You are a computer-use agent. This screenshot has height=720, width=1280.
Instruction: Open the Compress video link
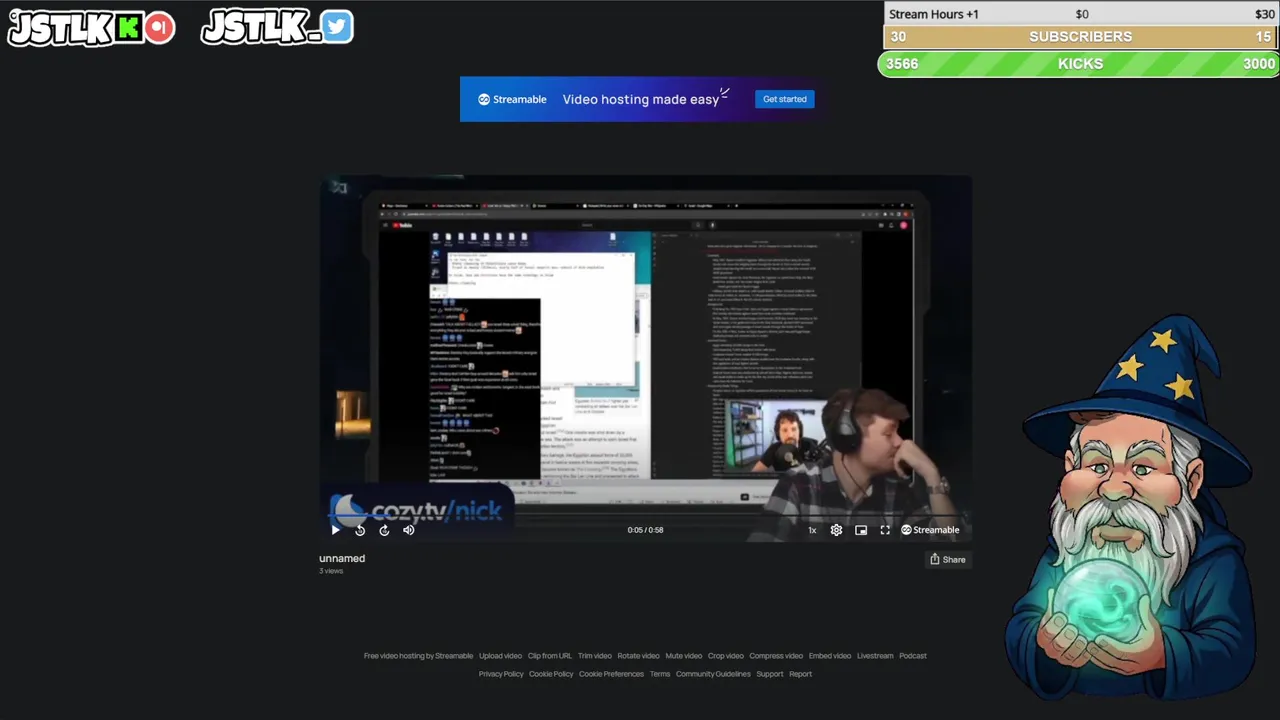pos(776,656)
